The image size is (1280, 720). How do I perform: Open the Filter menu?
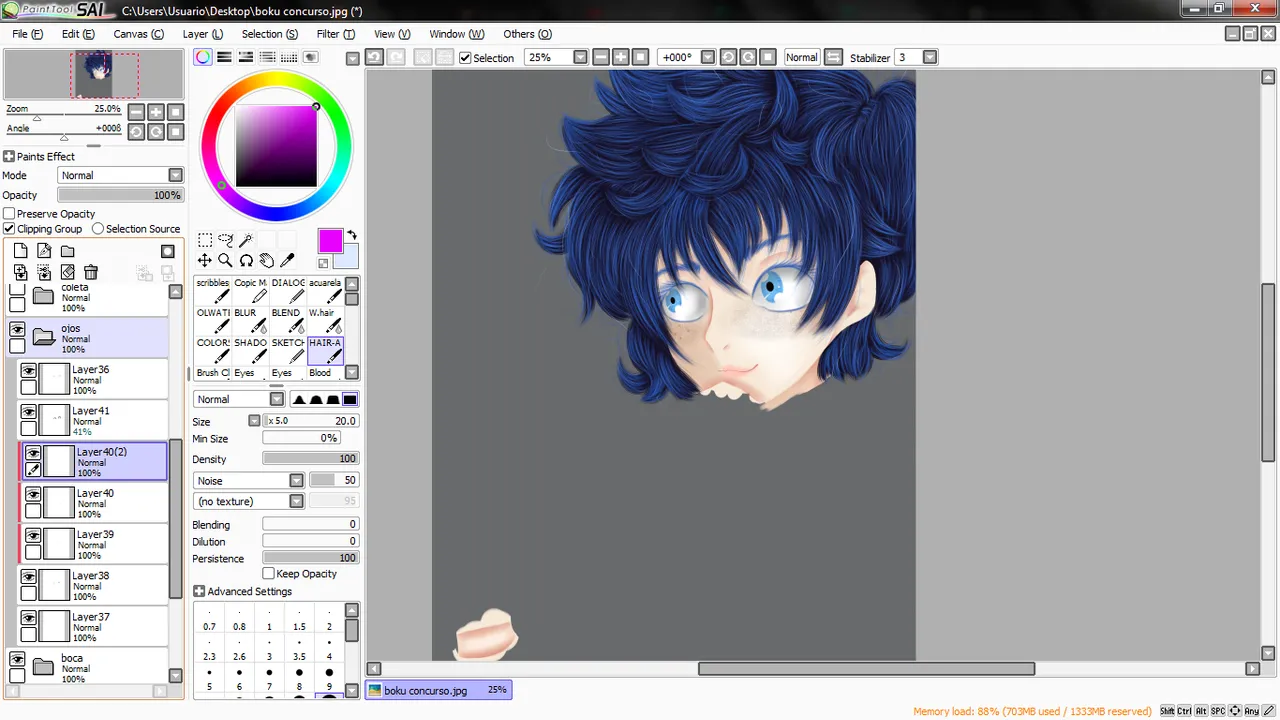click(335, 34)
